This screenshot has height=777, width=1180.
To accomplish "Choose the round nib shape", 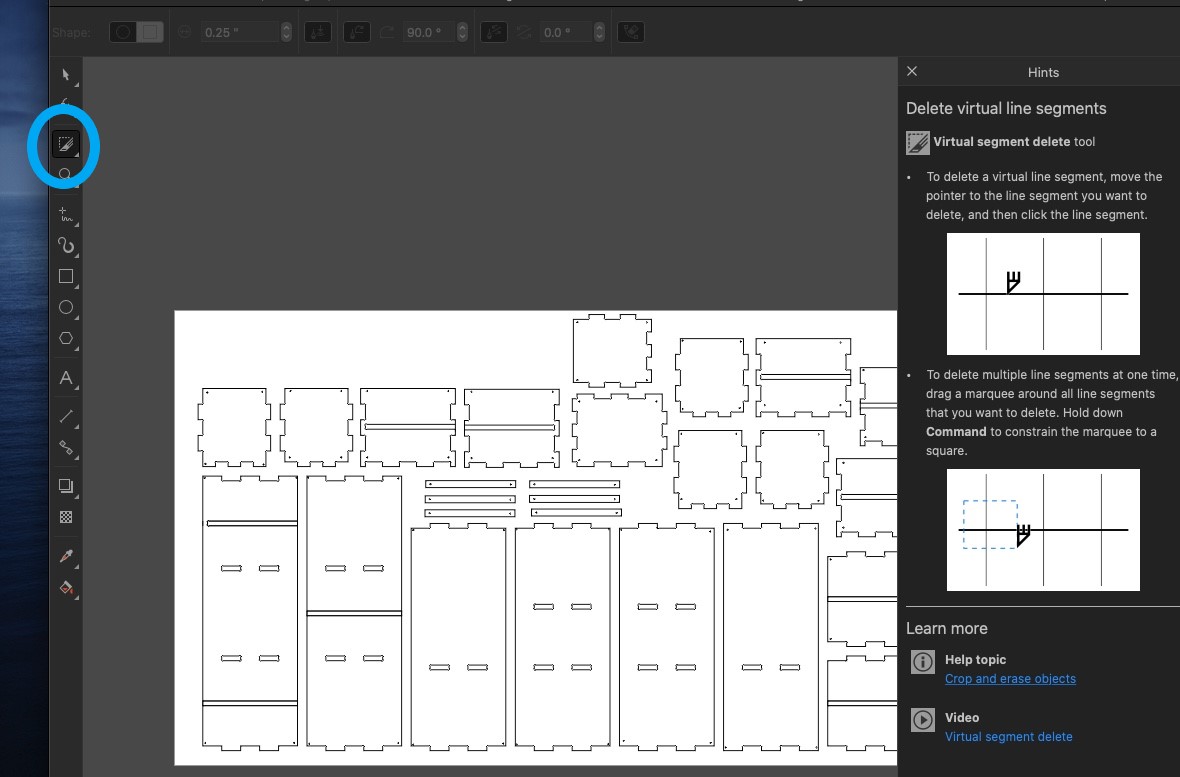I will point(123,32).
